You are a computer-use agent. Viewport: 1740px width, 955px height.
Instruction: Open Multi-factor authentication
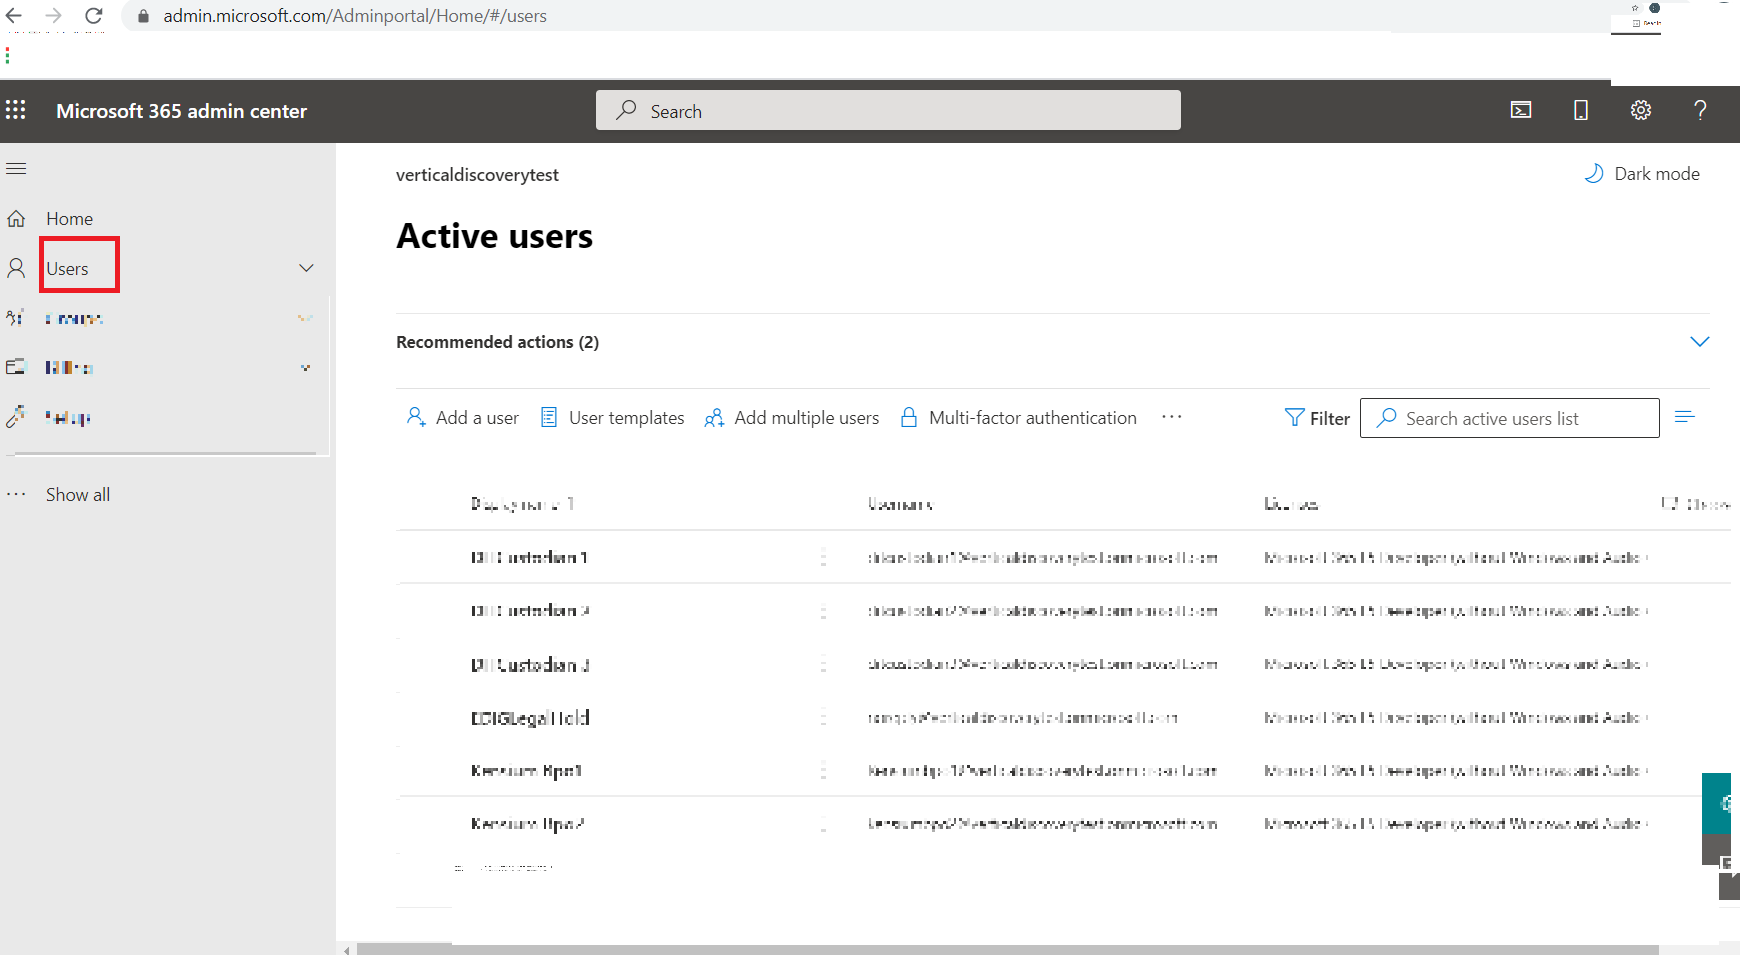pyautogui.click(x=1018, y=417)
